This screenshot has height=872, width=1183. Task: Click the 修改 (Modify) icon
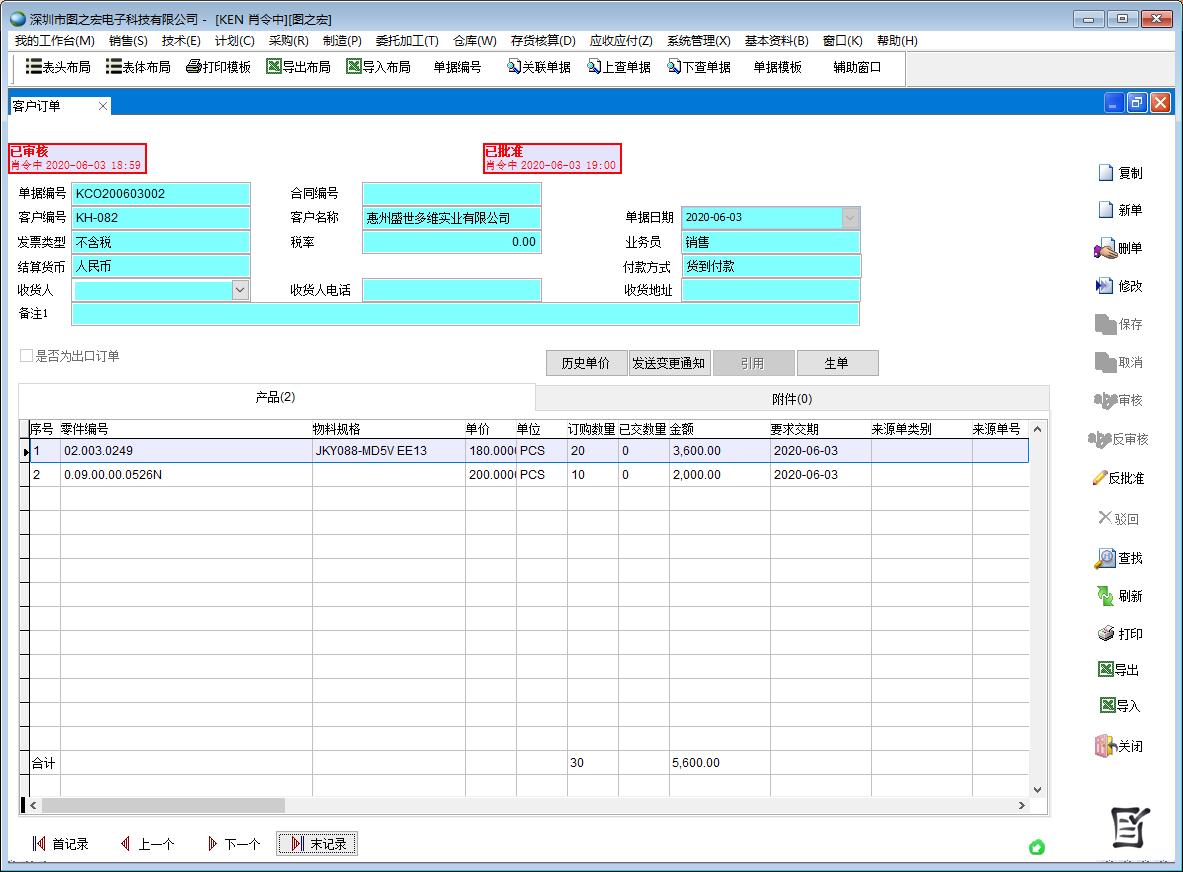point(1105,286)
